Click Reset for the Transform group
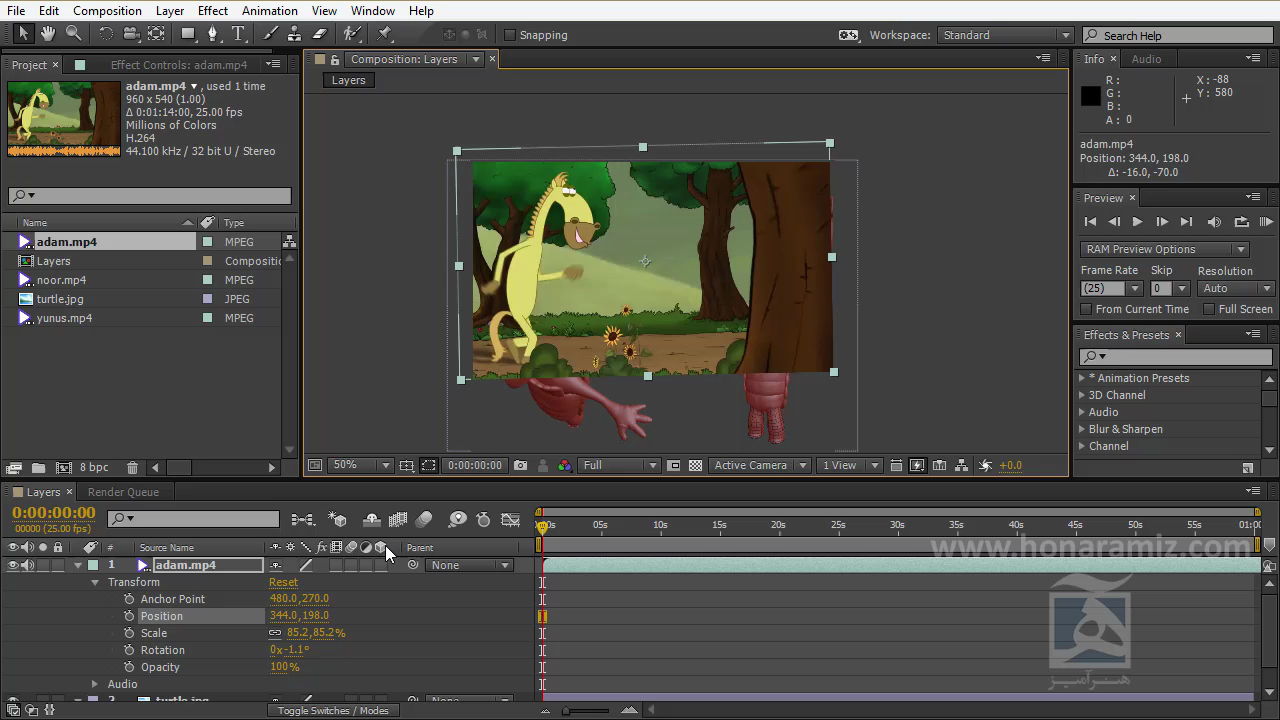 [283, 582]
